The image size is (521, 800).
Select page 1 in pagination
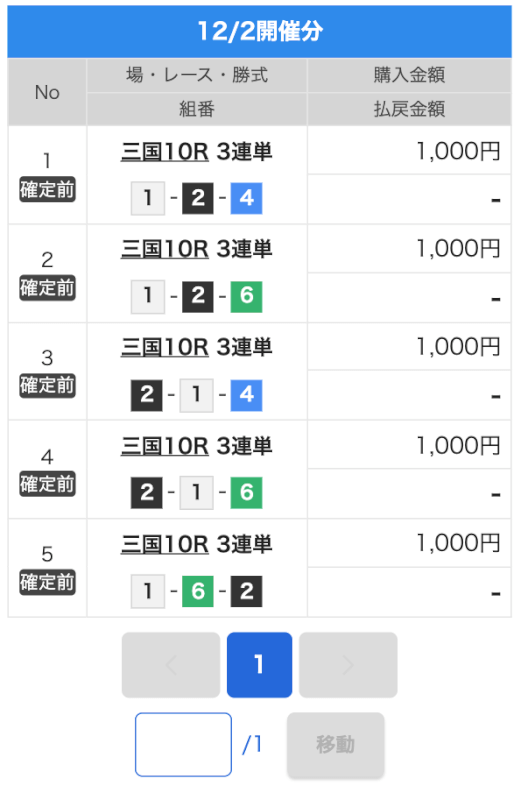259,665
